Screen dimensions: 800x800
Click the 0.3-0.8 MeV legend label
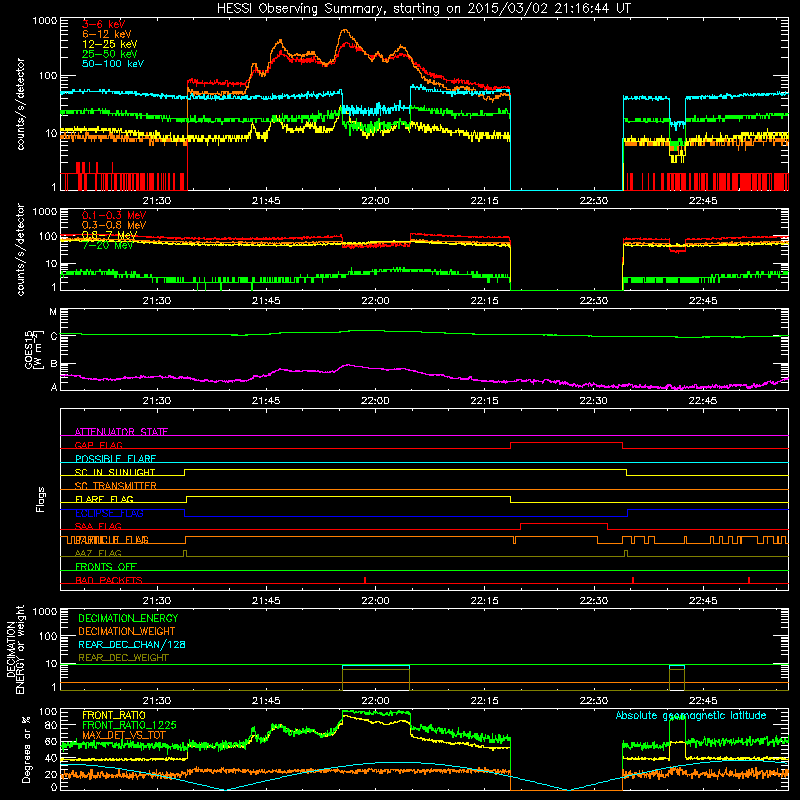pos(114,225)
